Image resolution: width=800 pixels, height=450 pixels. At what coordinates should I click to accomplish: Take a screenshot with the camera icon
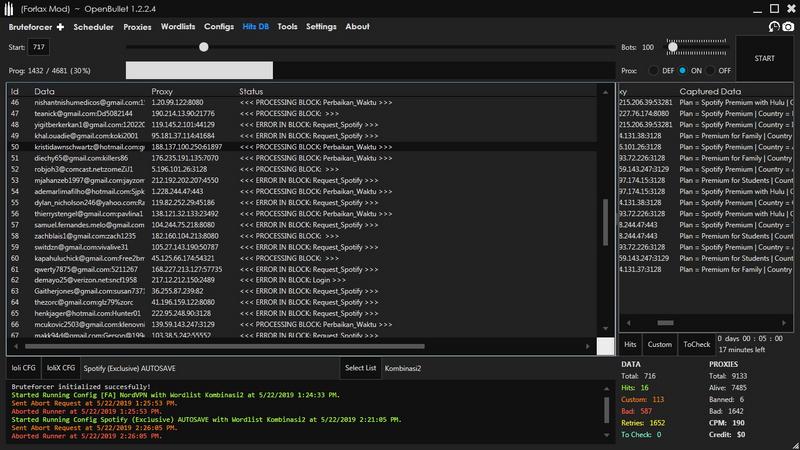click(788, 27)
